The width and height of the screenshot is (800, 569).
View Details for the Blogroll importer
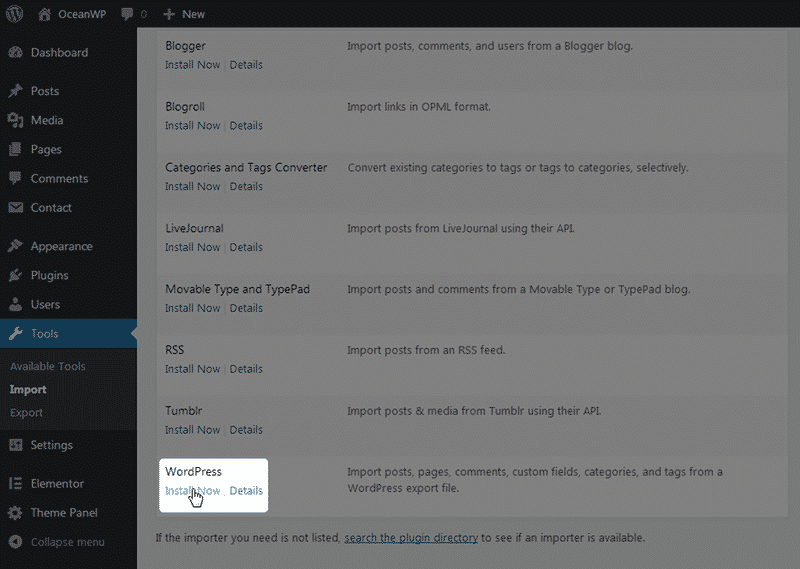tap(246, 126)
